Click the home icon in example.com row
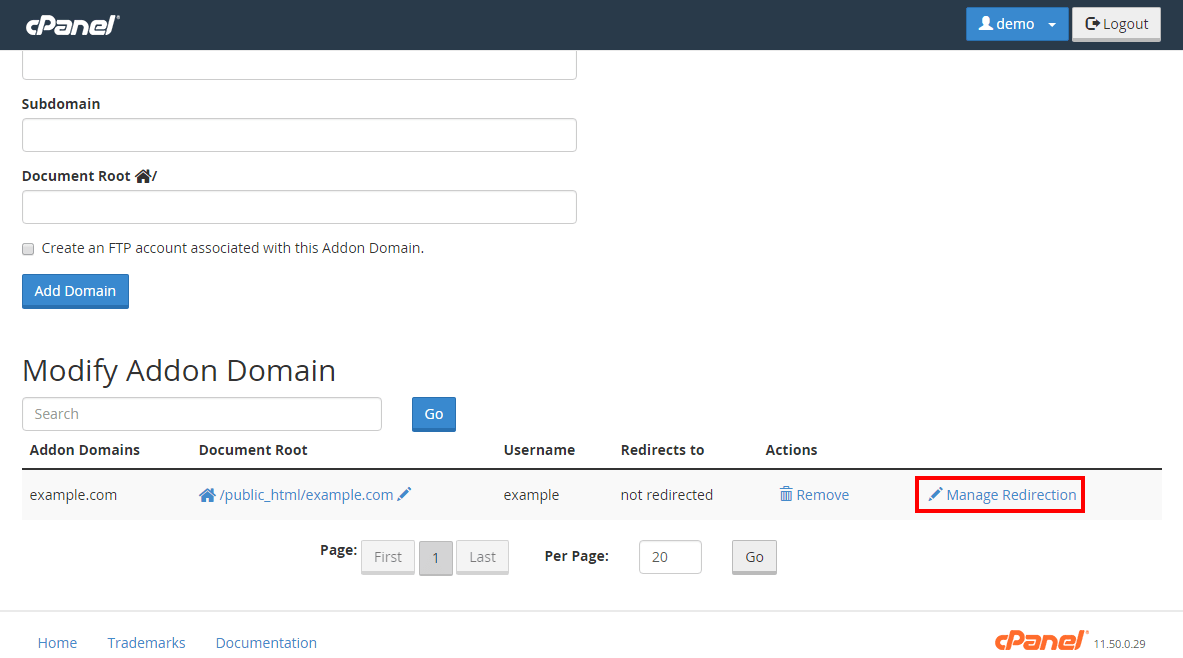Image resolution: width=1183 pixels, height=658 pixels. [207, 495]
